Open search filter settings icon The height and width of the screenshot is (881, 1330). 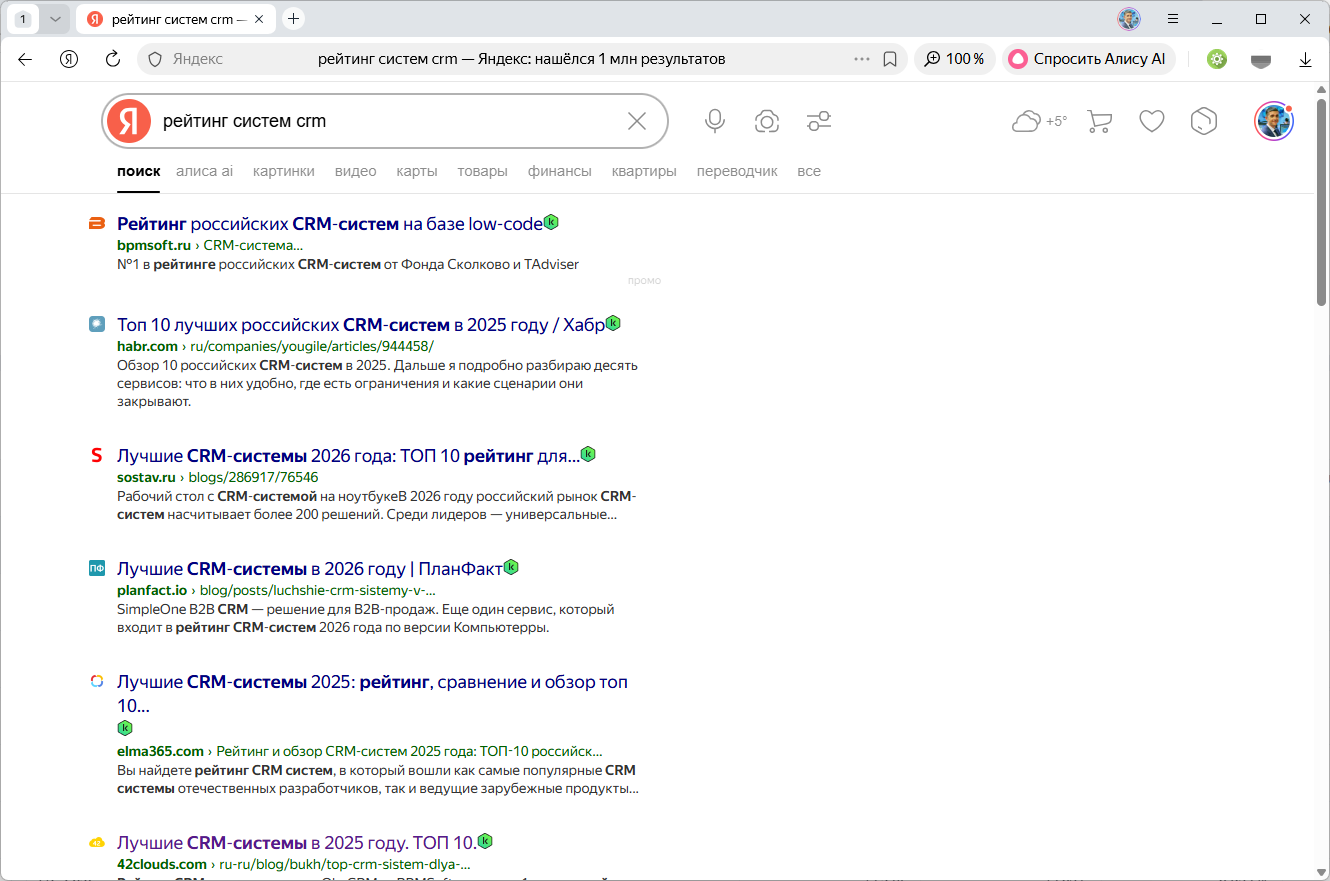pyautogui.click(x=819, y=121)
